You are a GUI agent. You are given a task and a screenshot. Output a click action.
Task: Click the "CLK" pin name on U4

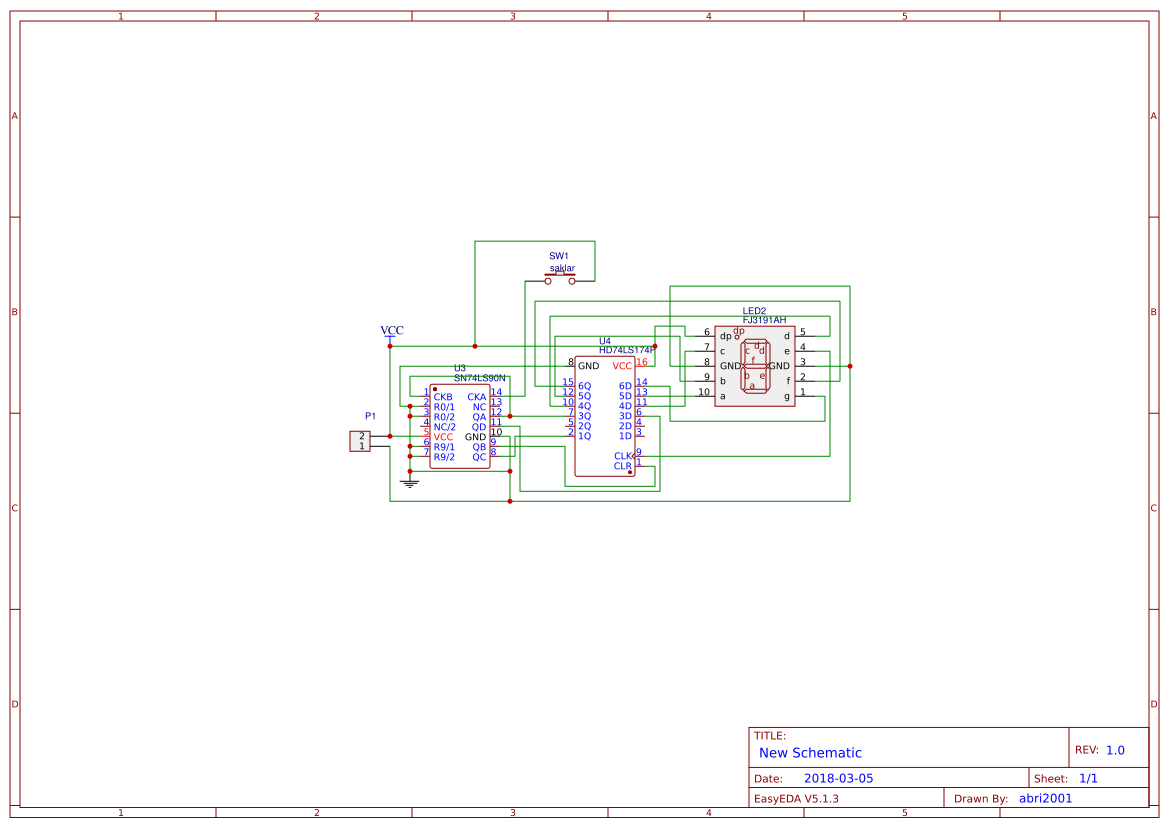click(623, 456)
